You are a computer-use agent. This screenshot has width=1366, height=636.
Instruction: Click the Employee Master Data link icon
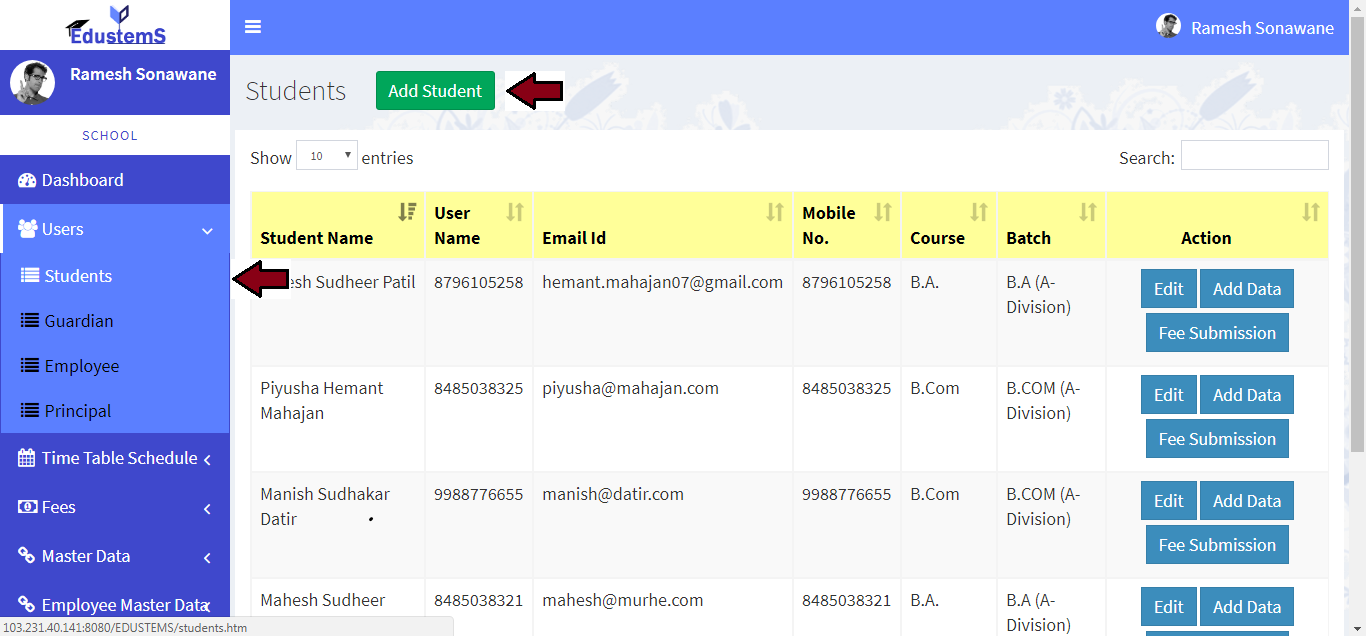(x=27, y=605)
